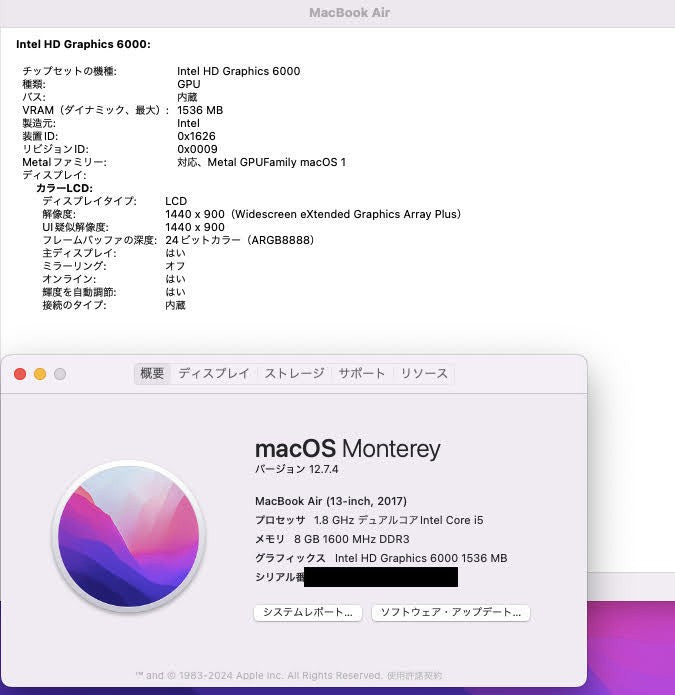This screenshot has height=695, width=675.
Task: Switch to the ディスプレイ tab
Action: coord(214,374)
